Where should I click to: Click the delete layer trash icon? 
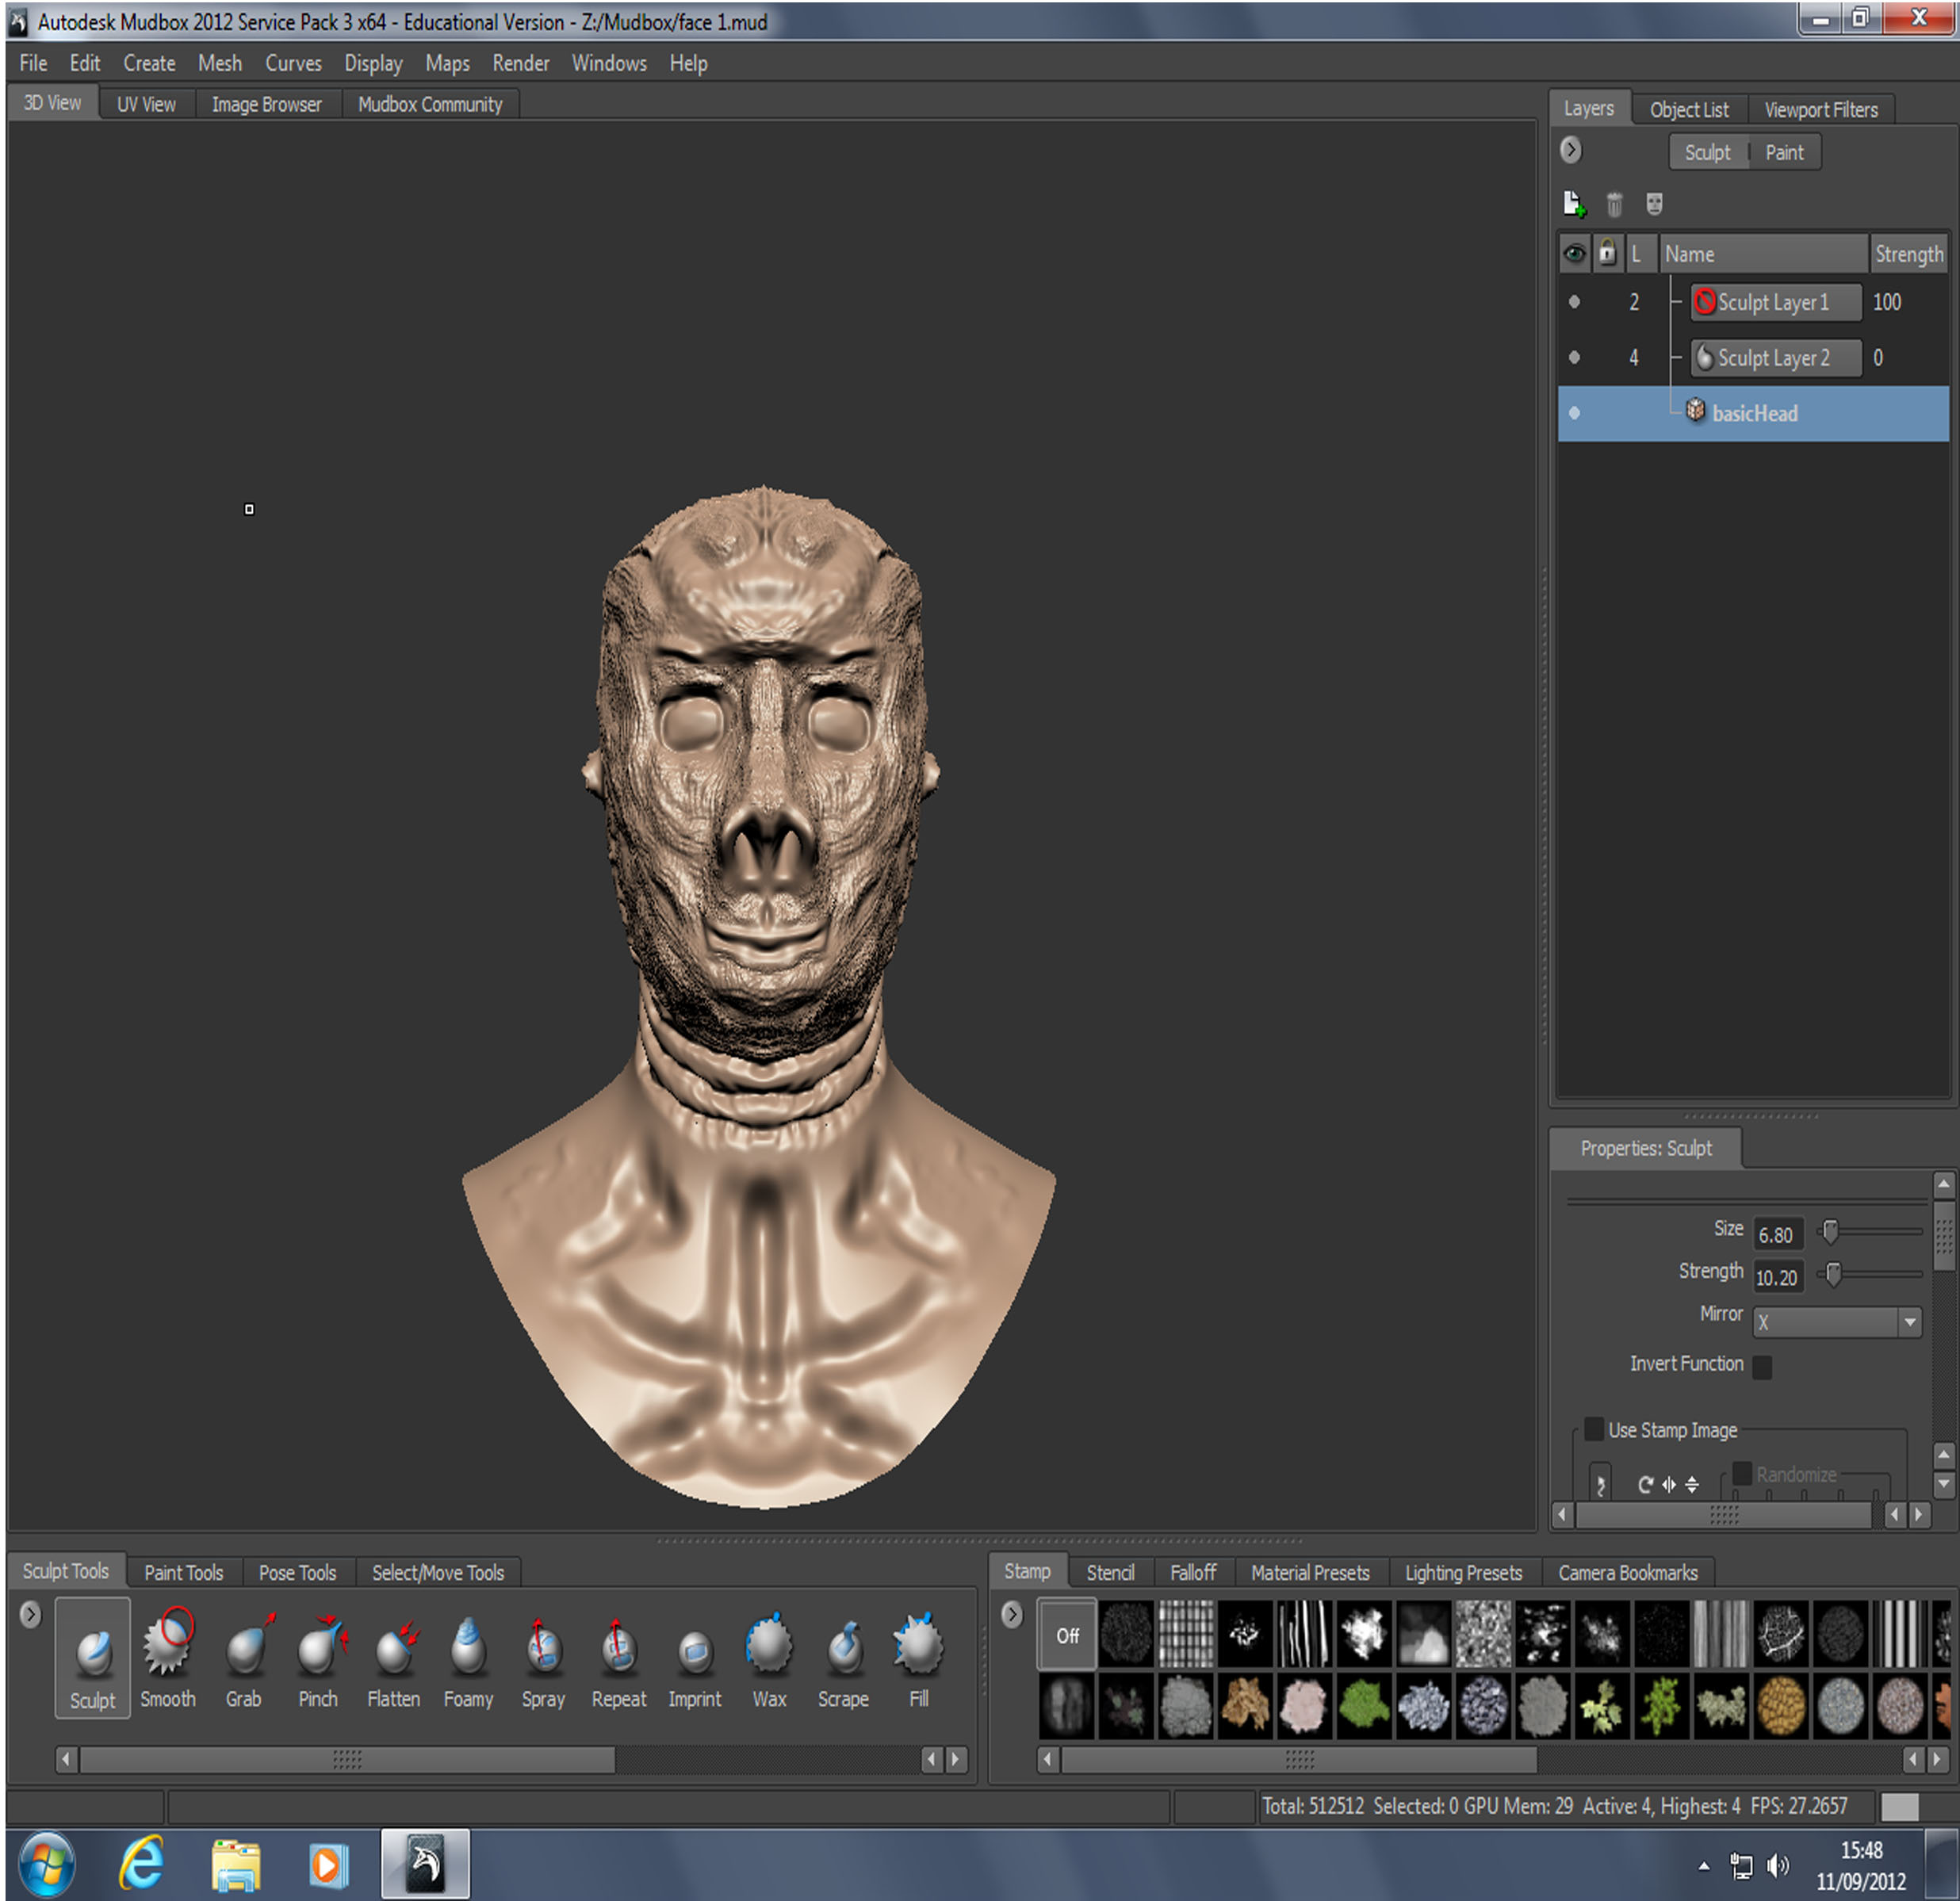(1614, 204)
